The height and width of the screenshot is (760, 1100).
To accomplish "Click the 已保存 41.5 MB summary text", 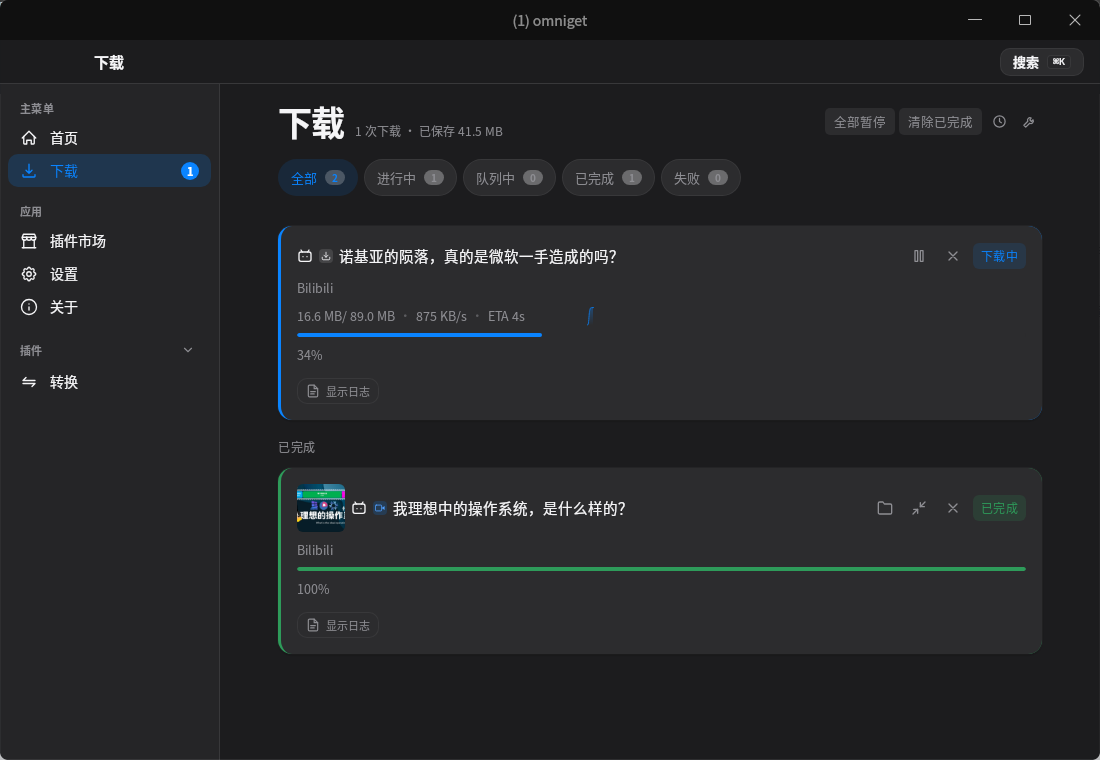I will [x=461, y=131].
